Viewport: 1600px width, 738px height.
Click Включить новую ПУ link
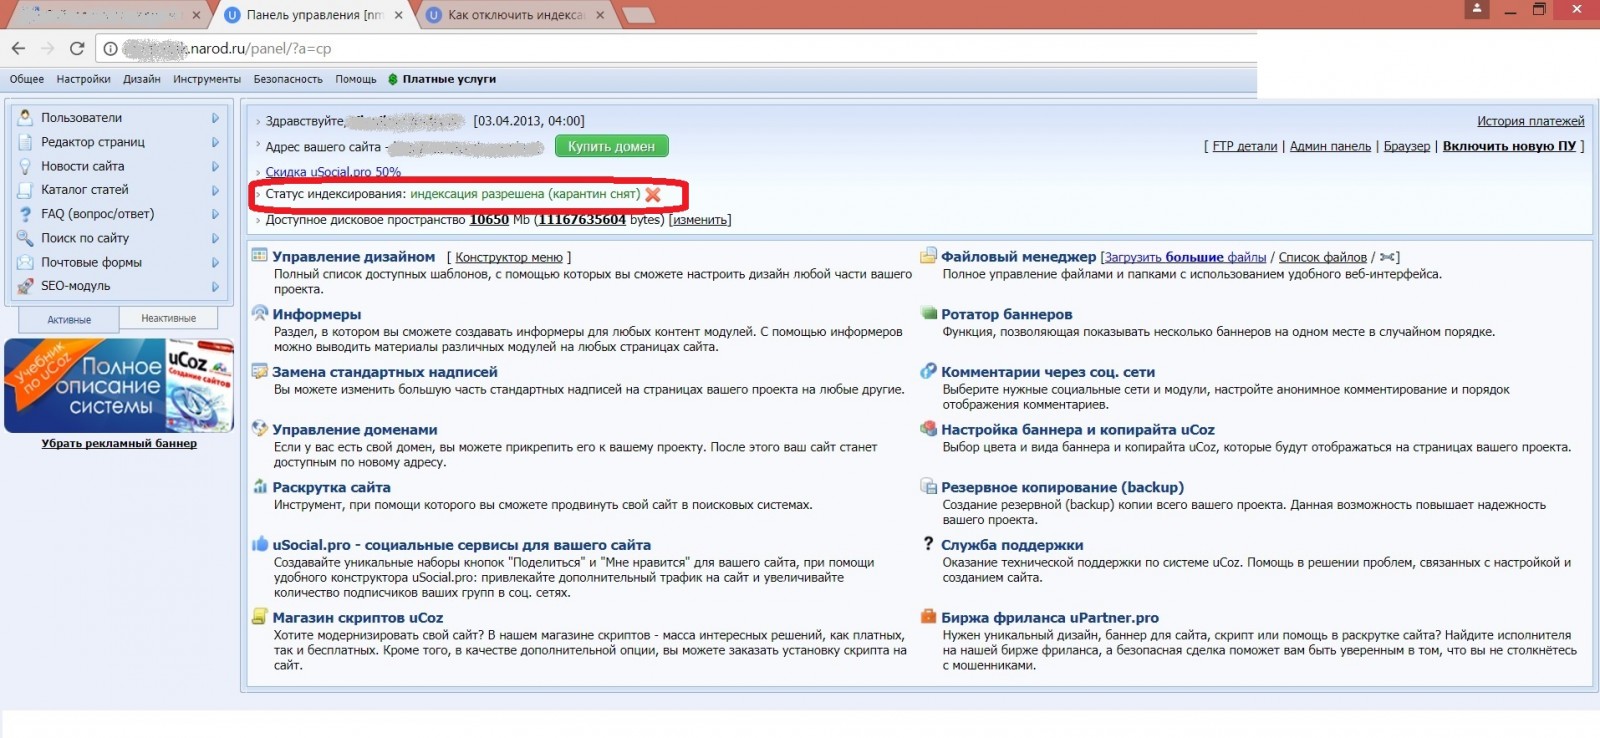pos(1509,146)
